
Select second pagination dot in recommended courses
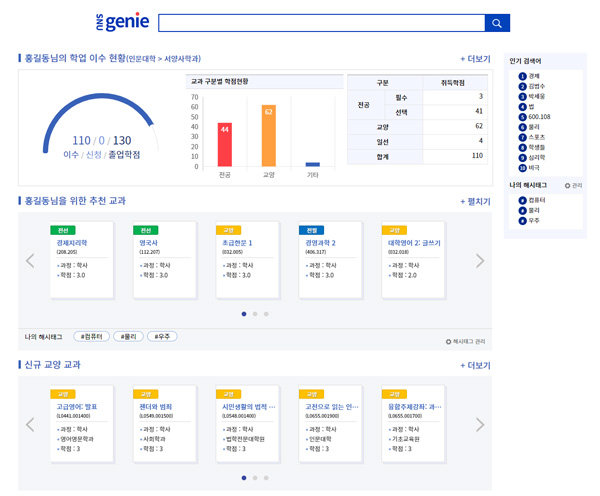[254, 314]
